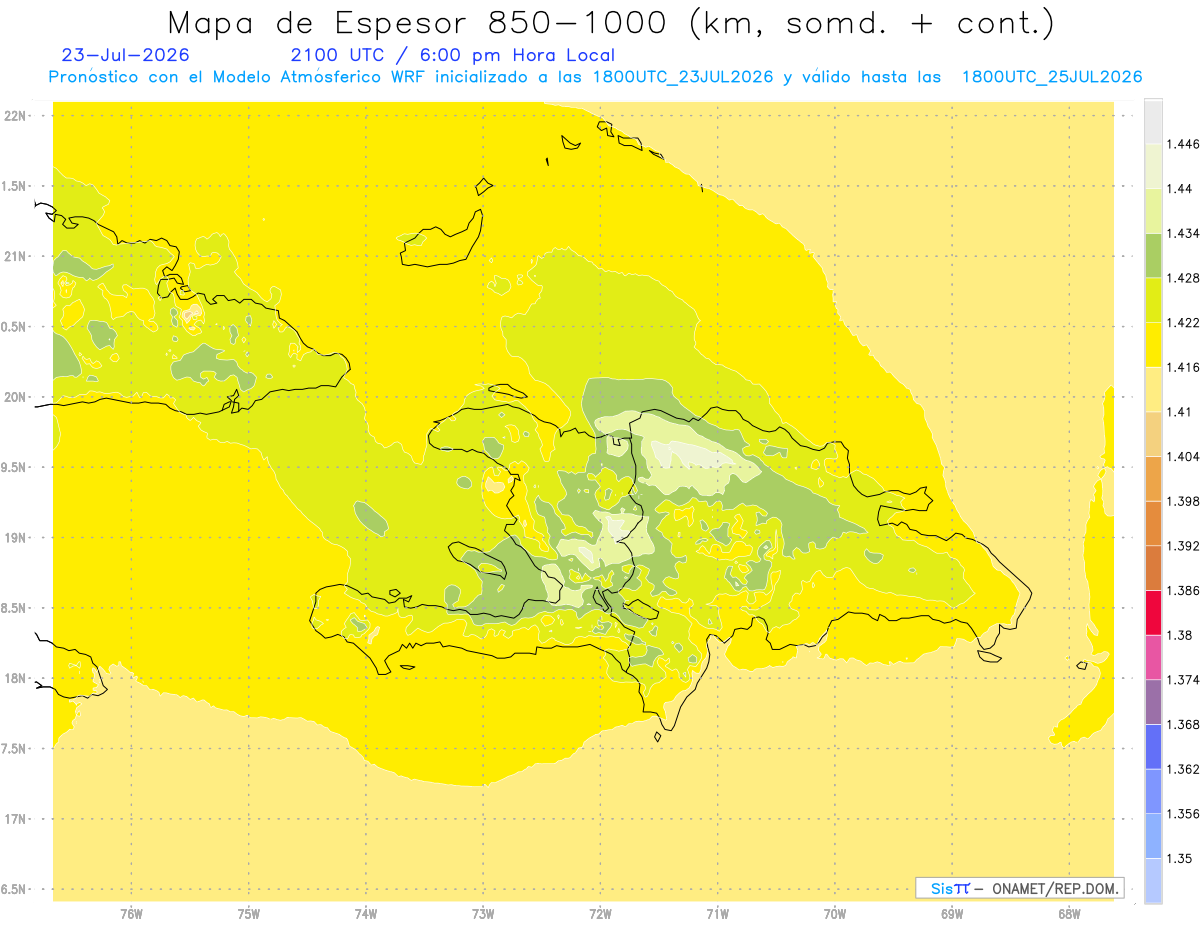Screen dimensions: 1200x927
Task: Pick the orange swatch between 1.392 and 1.398
Action: click(x=1153, y=523)
